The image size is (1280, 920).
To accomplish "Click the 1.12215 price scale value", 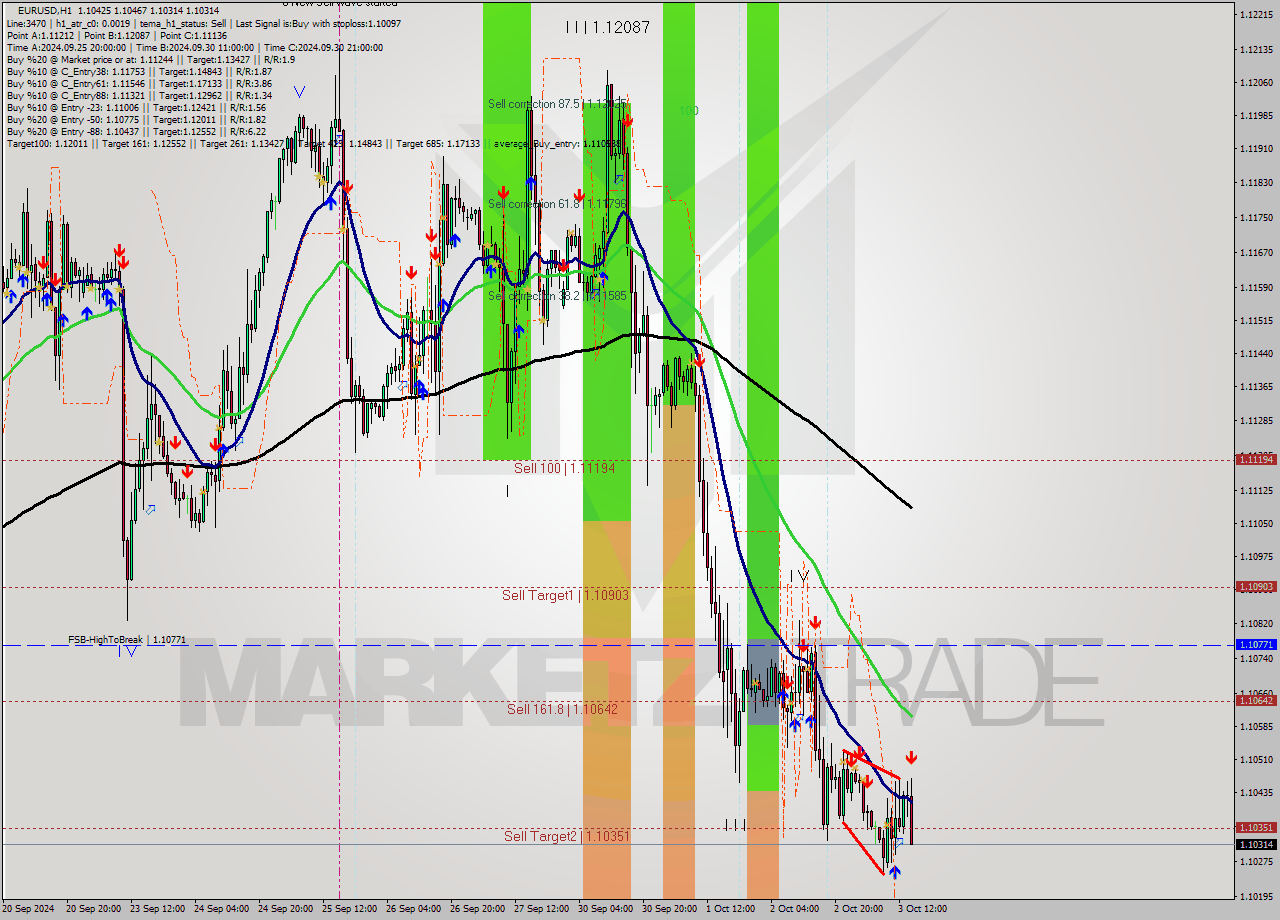I will coord(1256,15).
